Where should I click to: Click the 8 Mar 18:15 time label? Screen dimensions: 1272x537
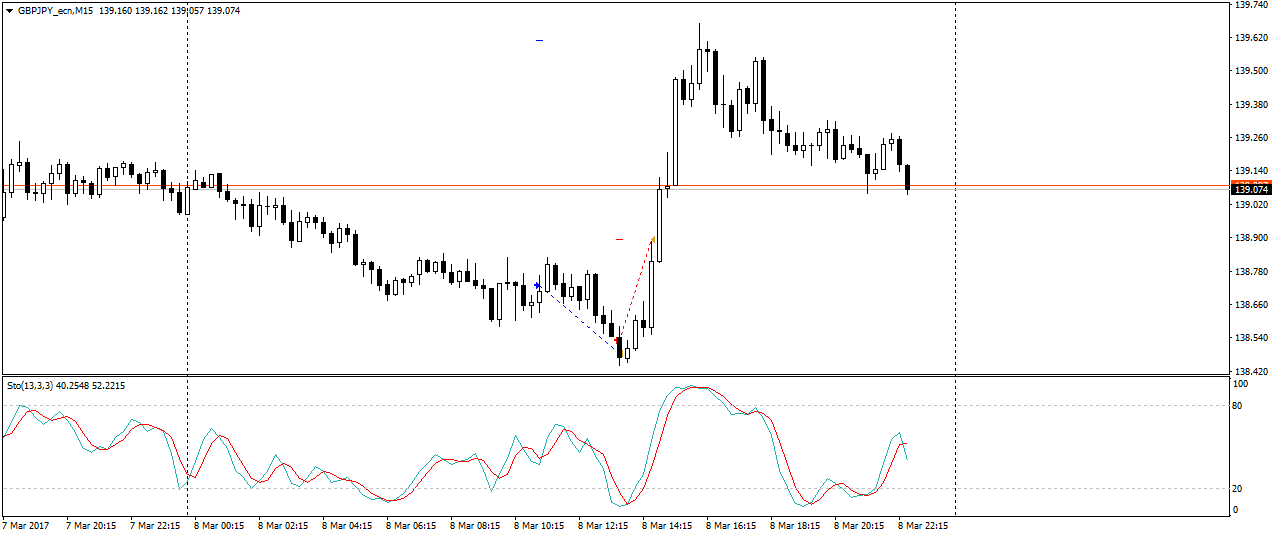pos(795,525)
